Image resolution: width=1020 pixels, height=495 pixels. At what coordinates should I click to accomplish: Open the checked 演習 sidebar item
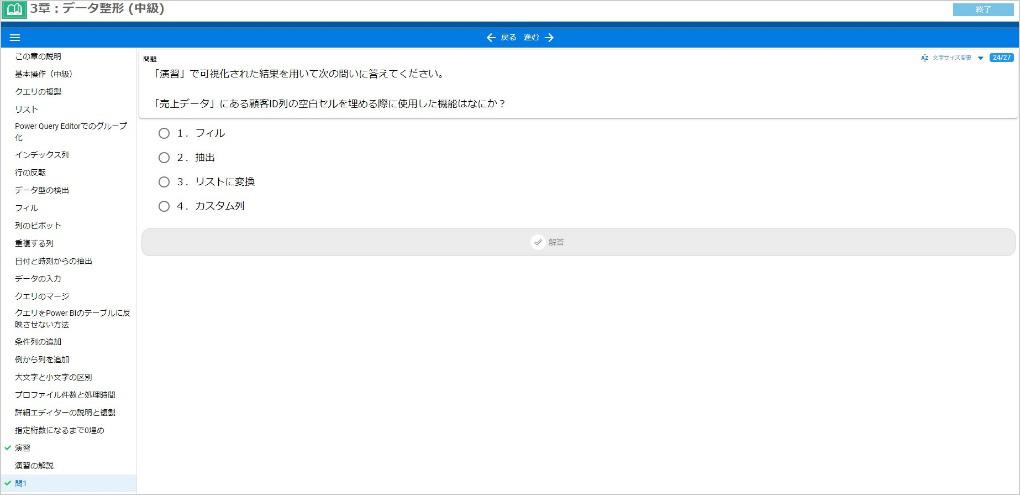[x=23, y=448]
